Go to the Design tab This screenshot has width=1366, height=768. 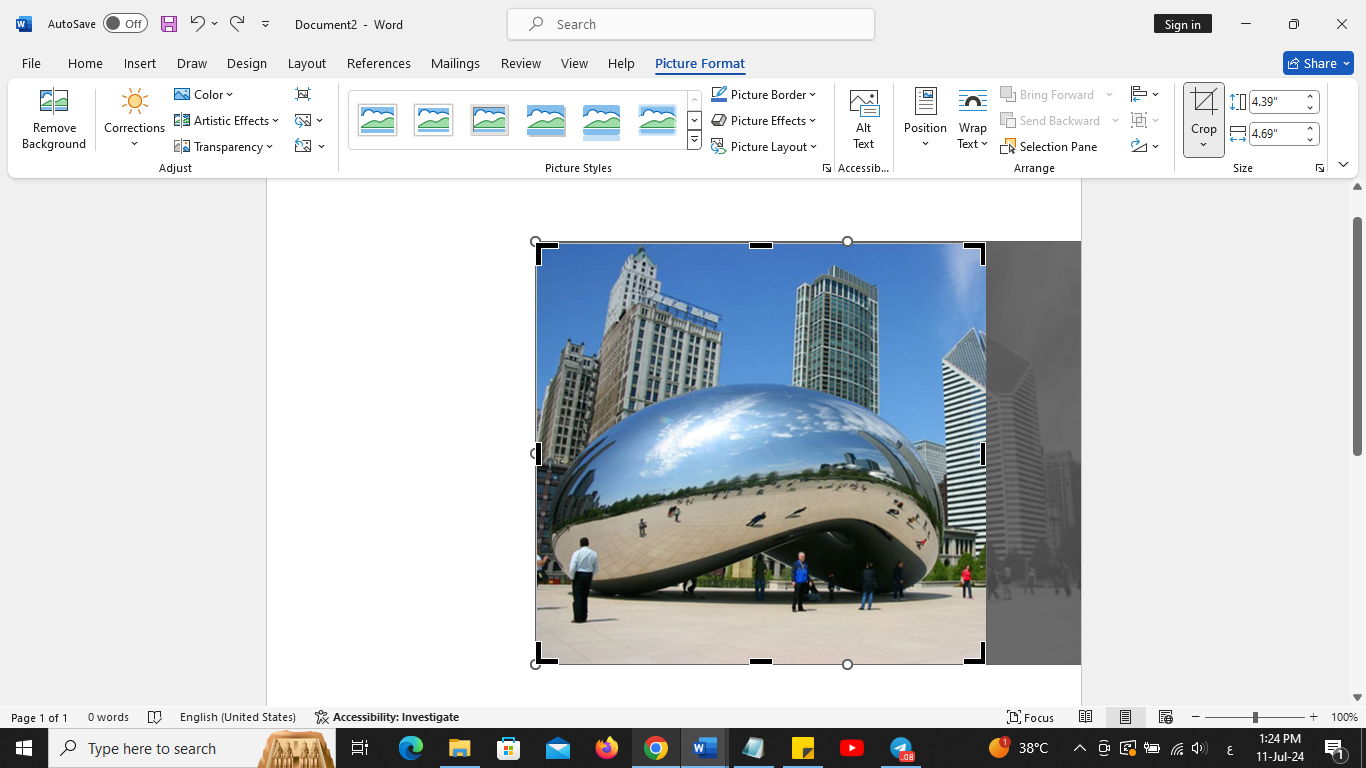pos(246,63)
